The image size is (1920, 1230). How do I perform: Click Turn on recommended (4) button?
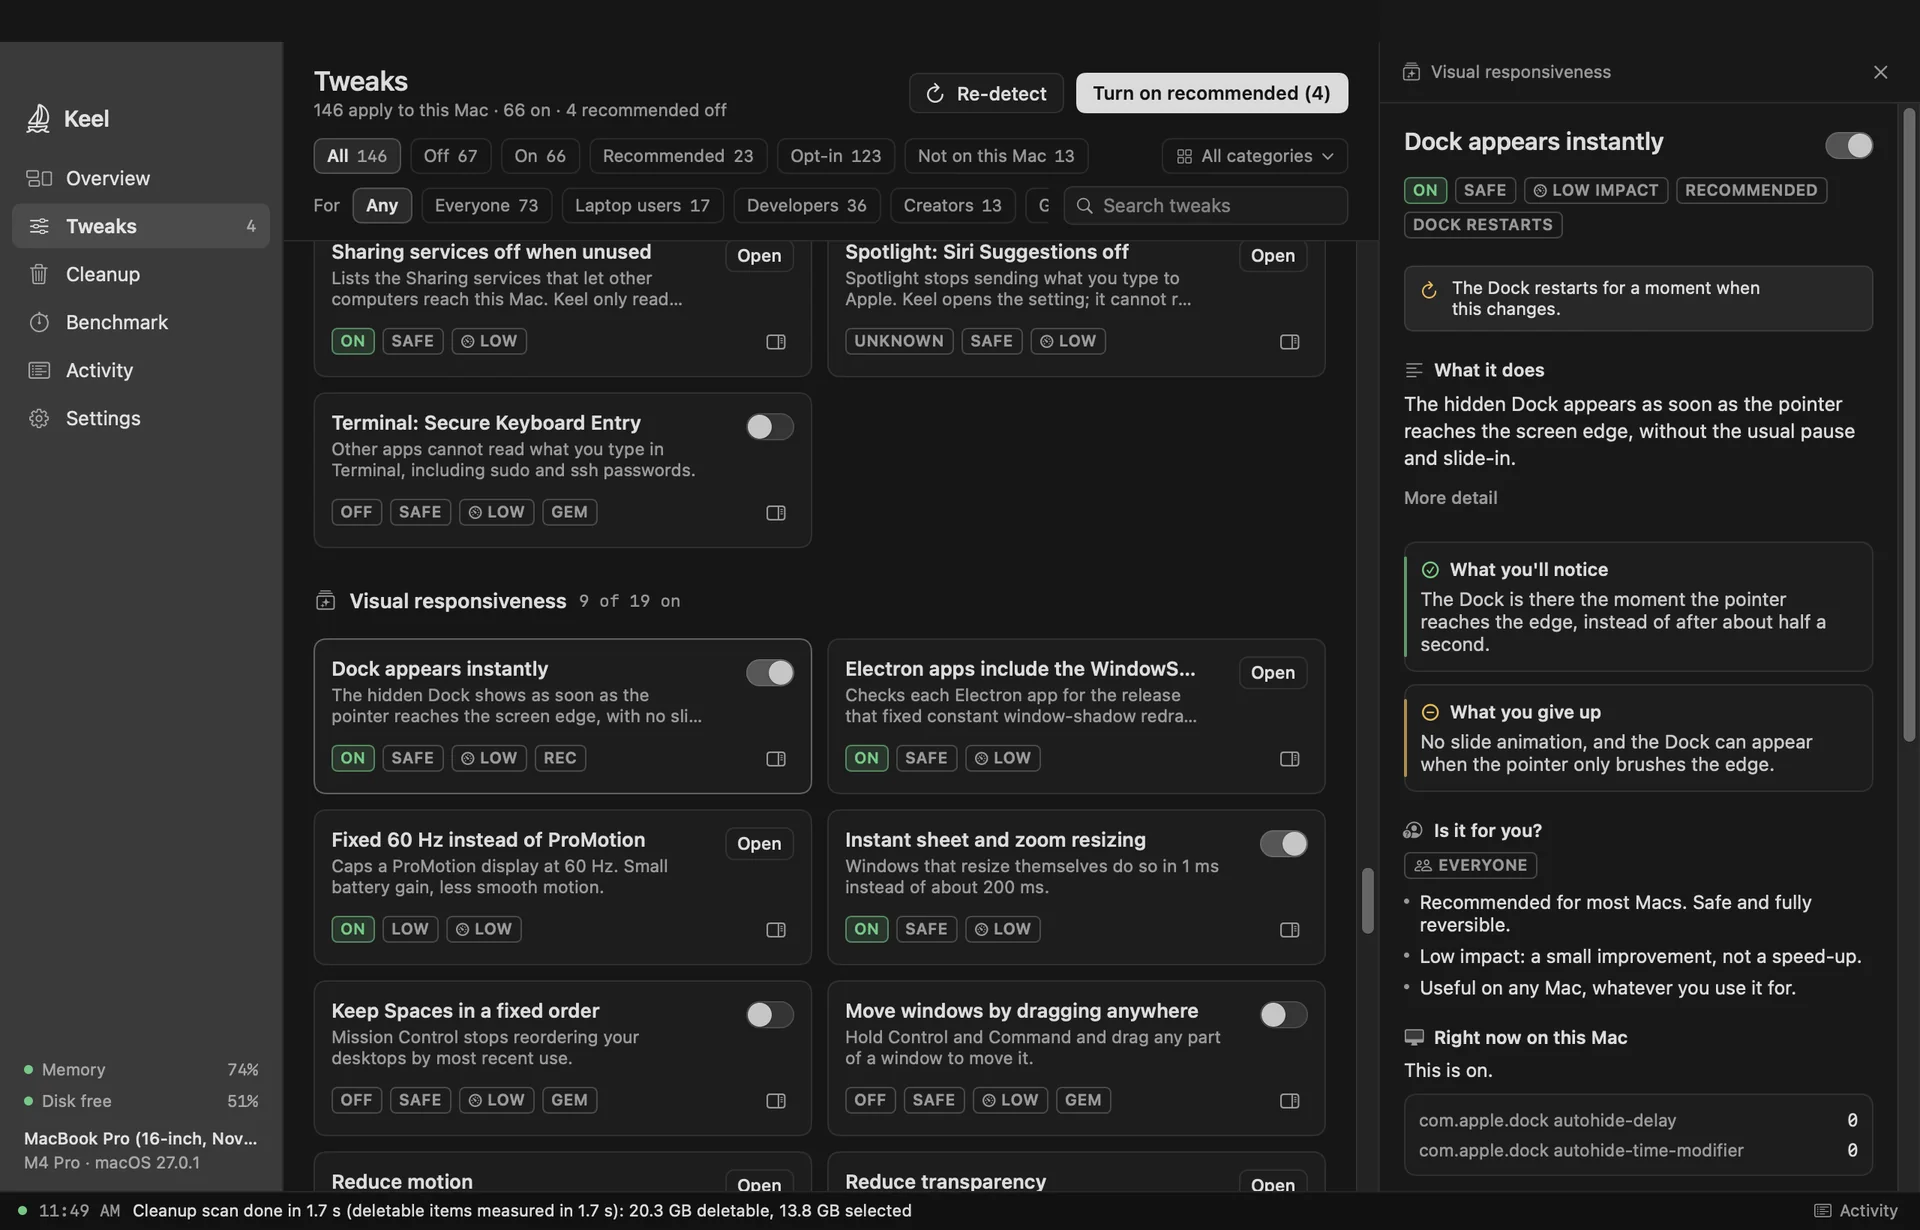click(x=1211, y=93)
